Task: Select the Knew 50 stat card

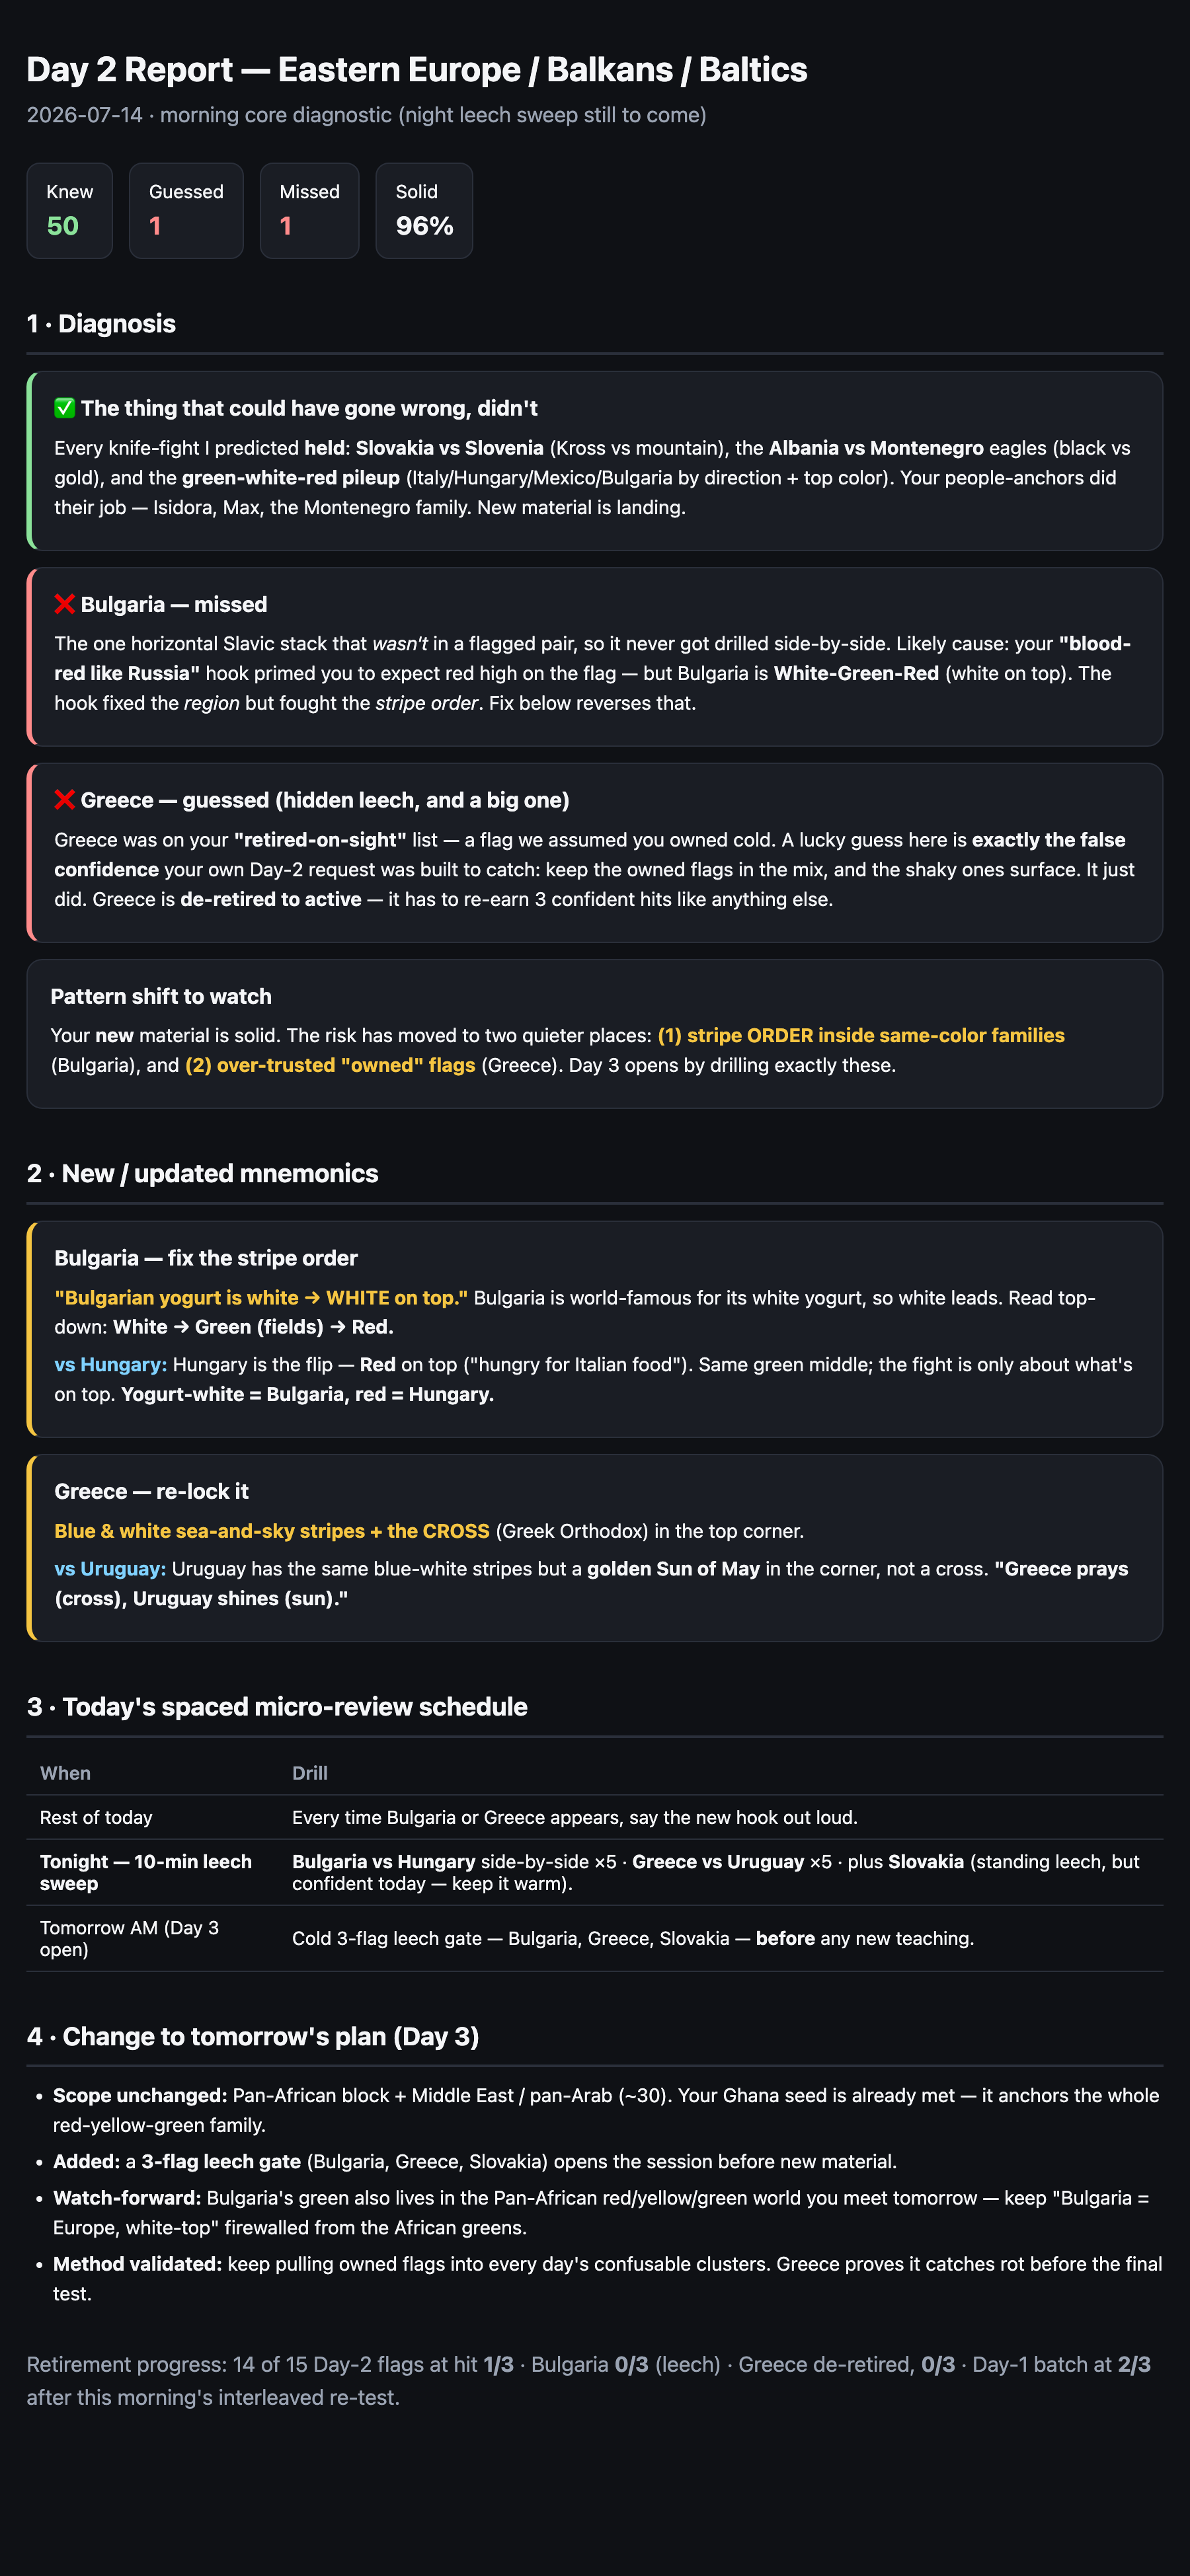Action: point(69,211)
